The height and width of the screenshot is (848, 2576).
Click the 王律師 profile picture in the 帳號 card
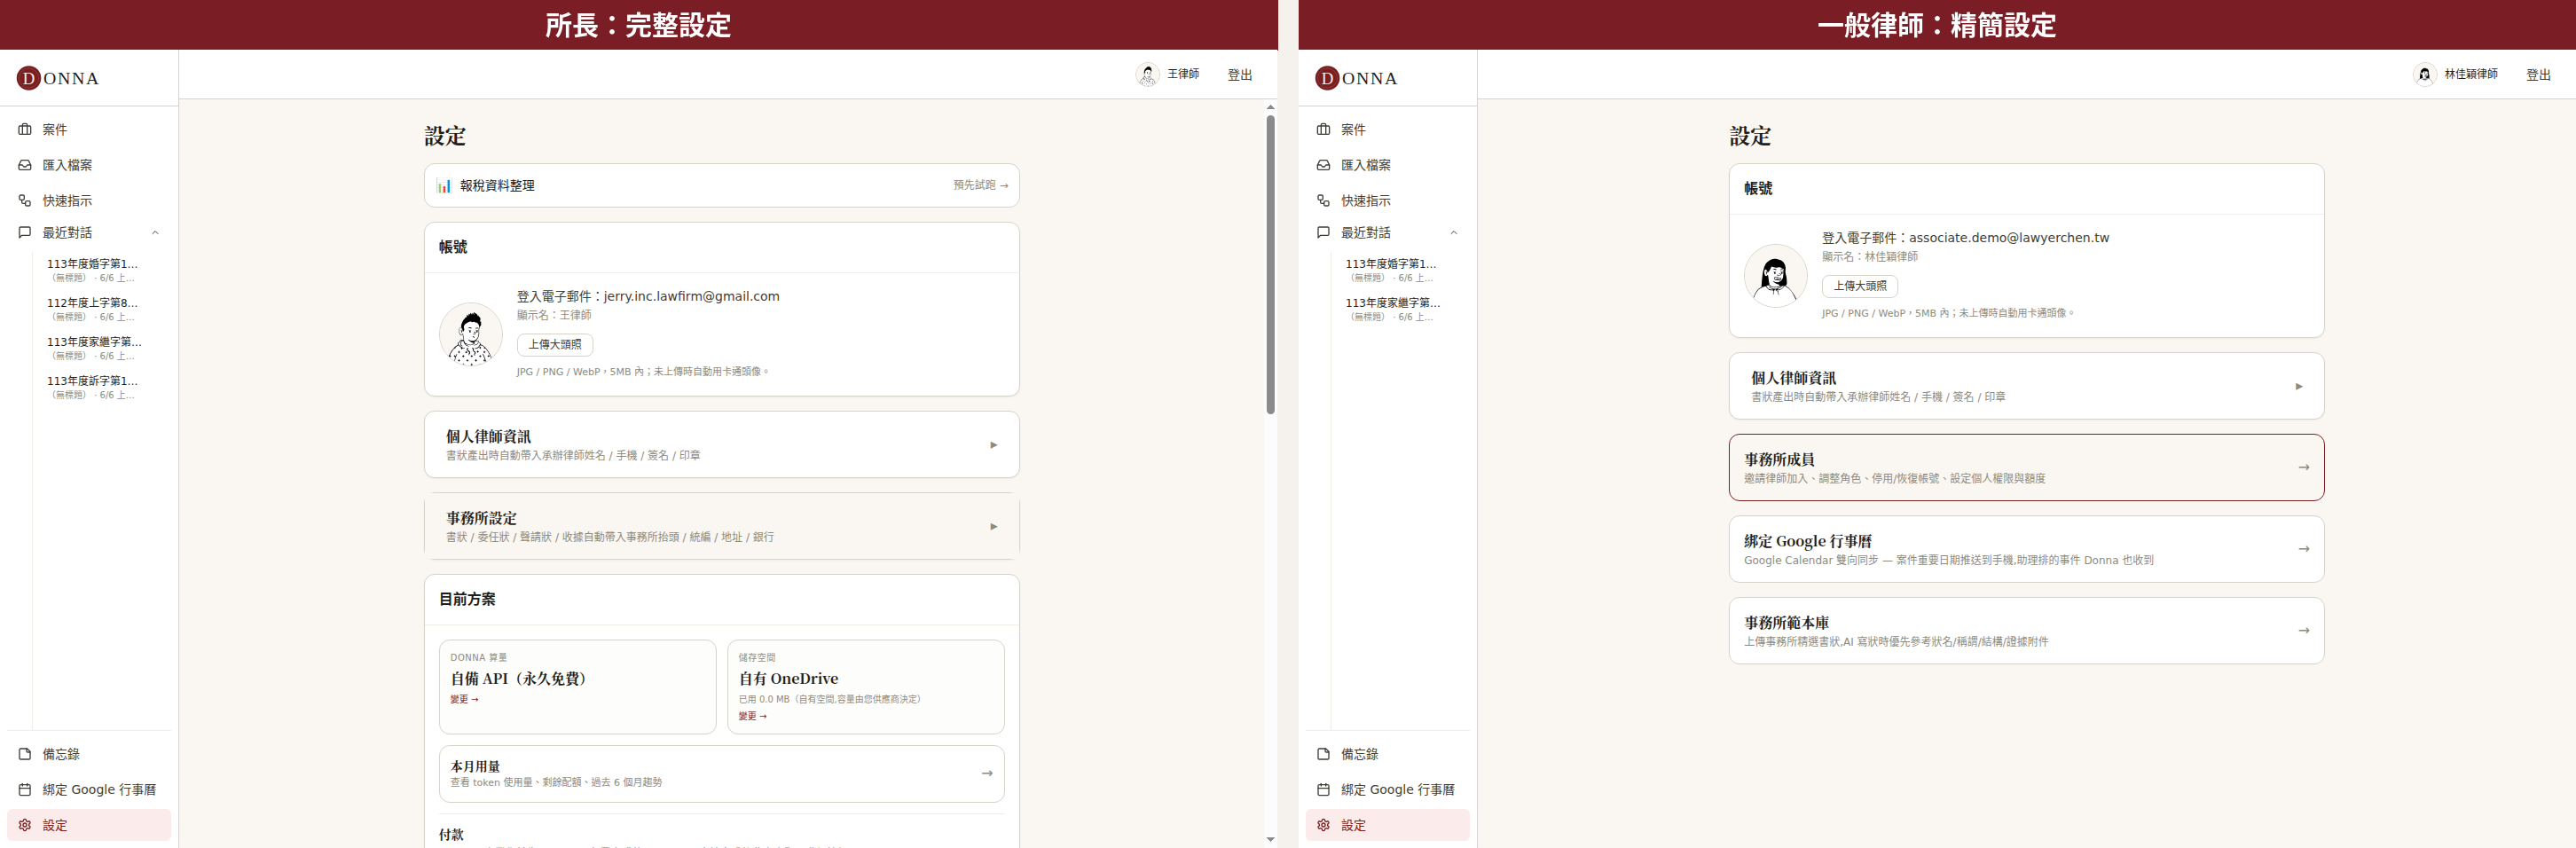point(471,335)
